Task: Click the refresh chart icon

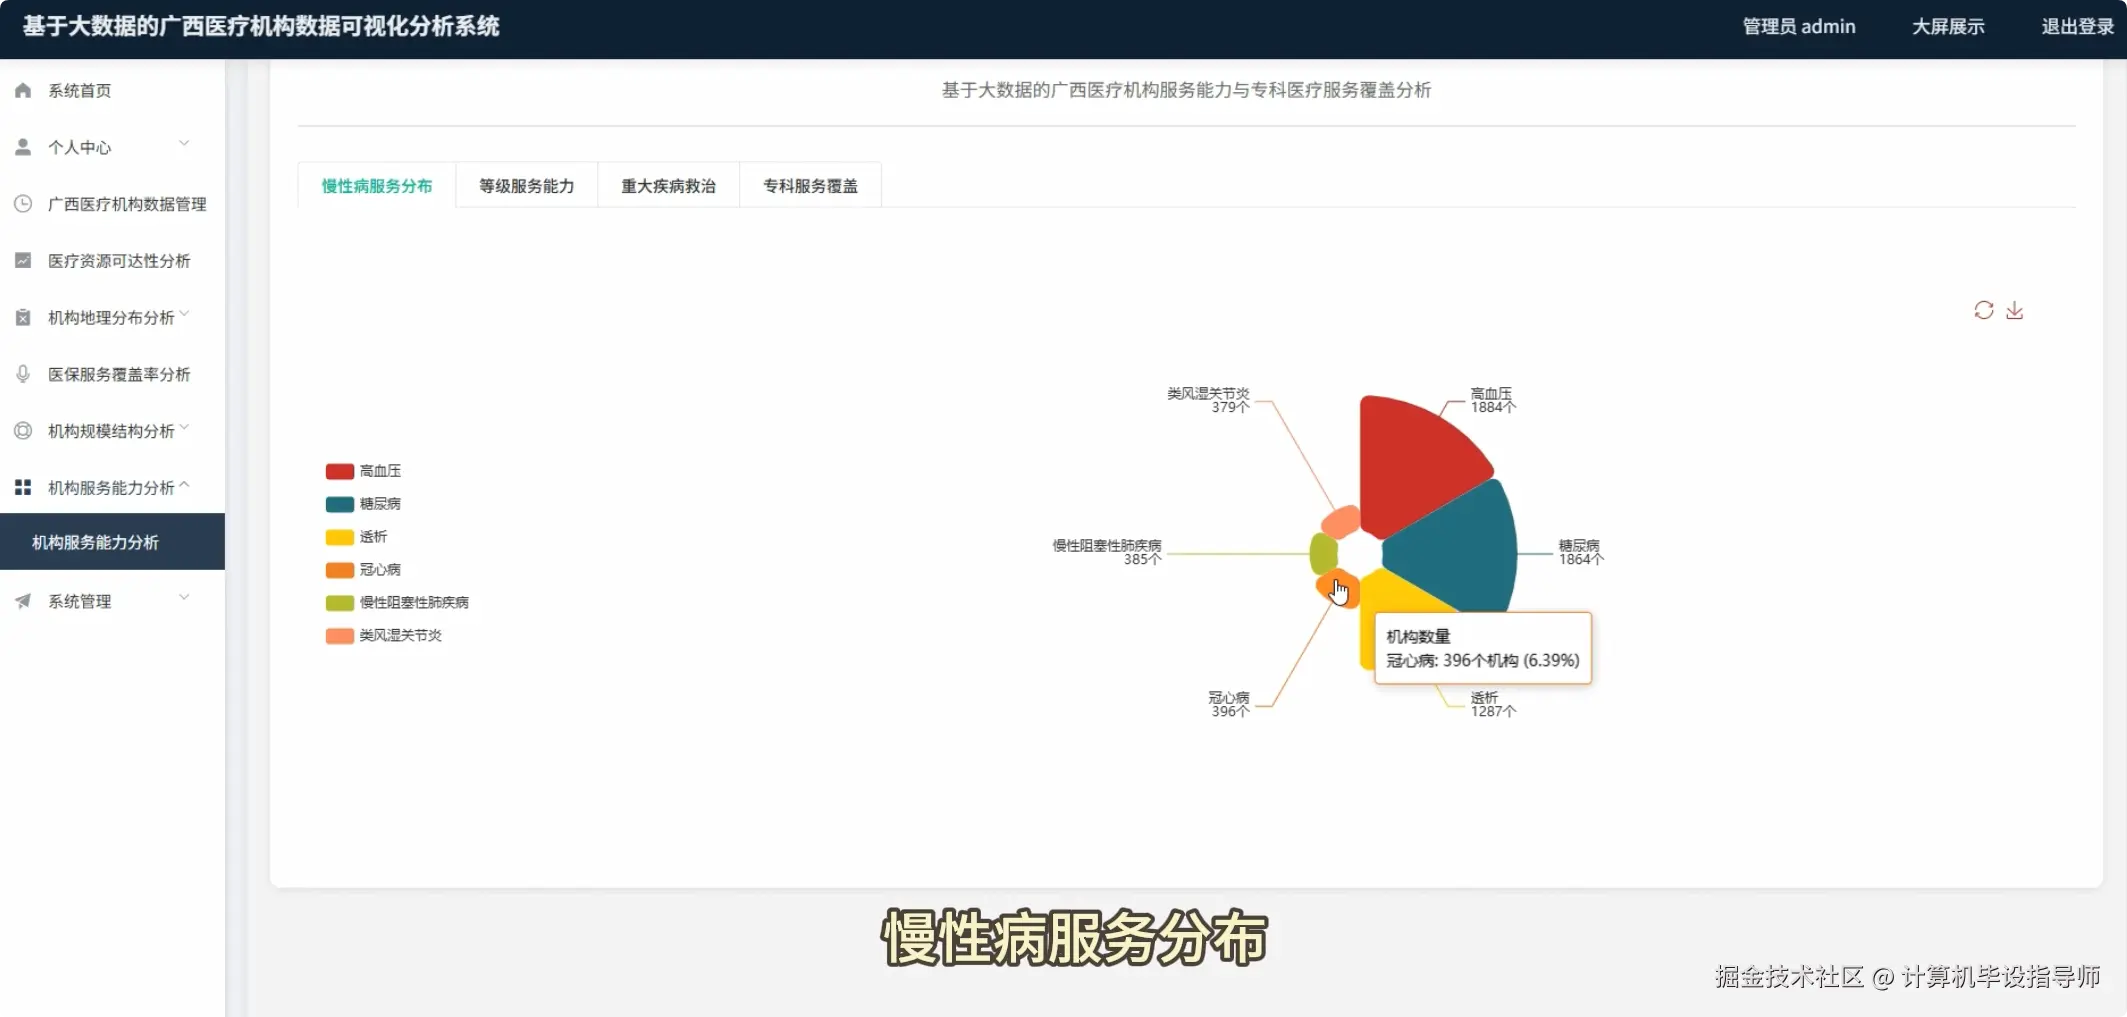Action: click(1983, 310)
